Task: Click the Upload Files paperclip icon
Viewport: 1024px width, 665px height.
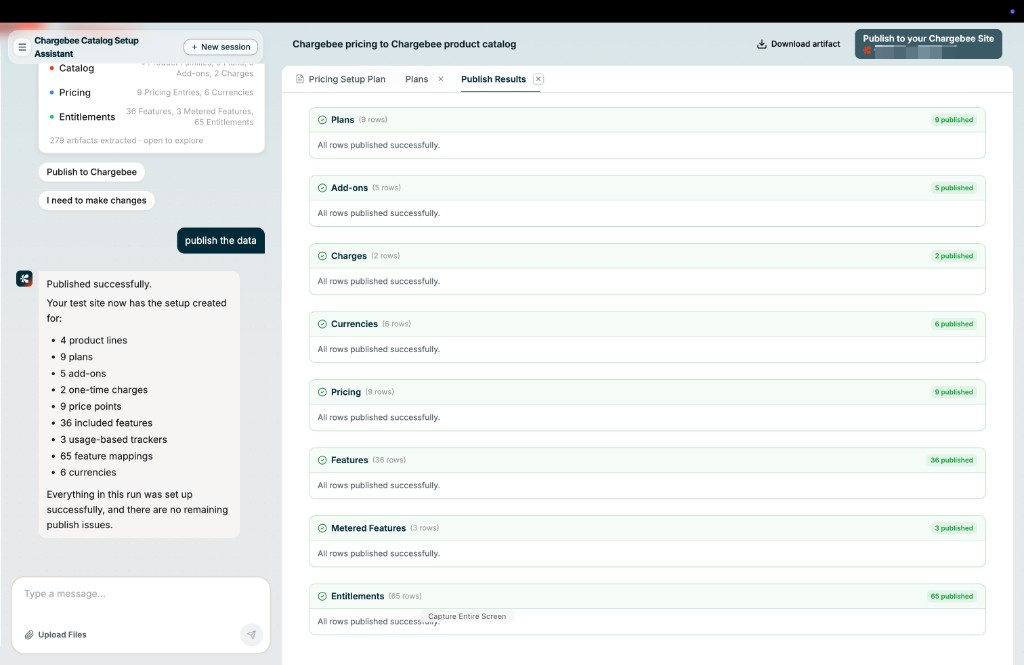Action: [29, 634]
